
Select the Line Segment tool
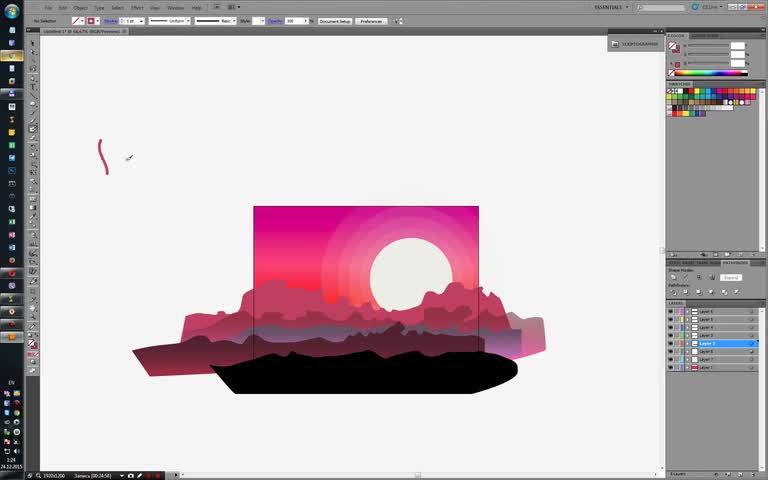(33, 96)
